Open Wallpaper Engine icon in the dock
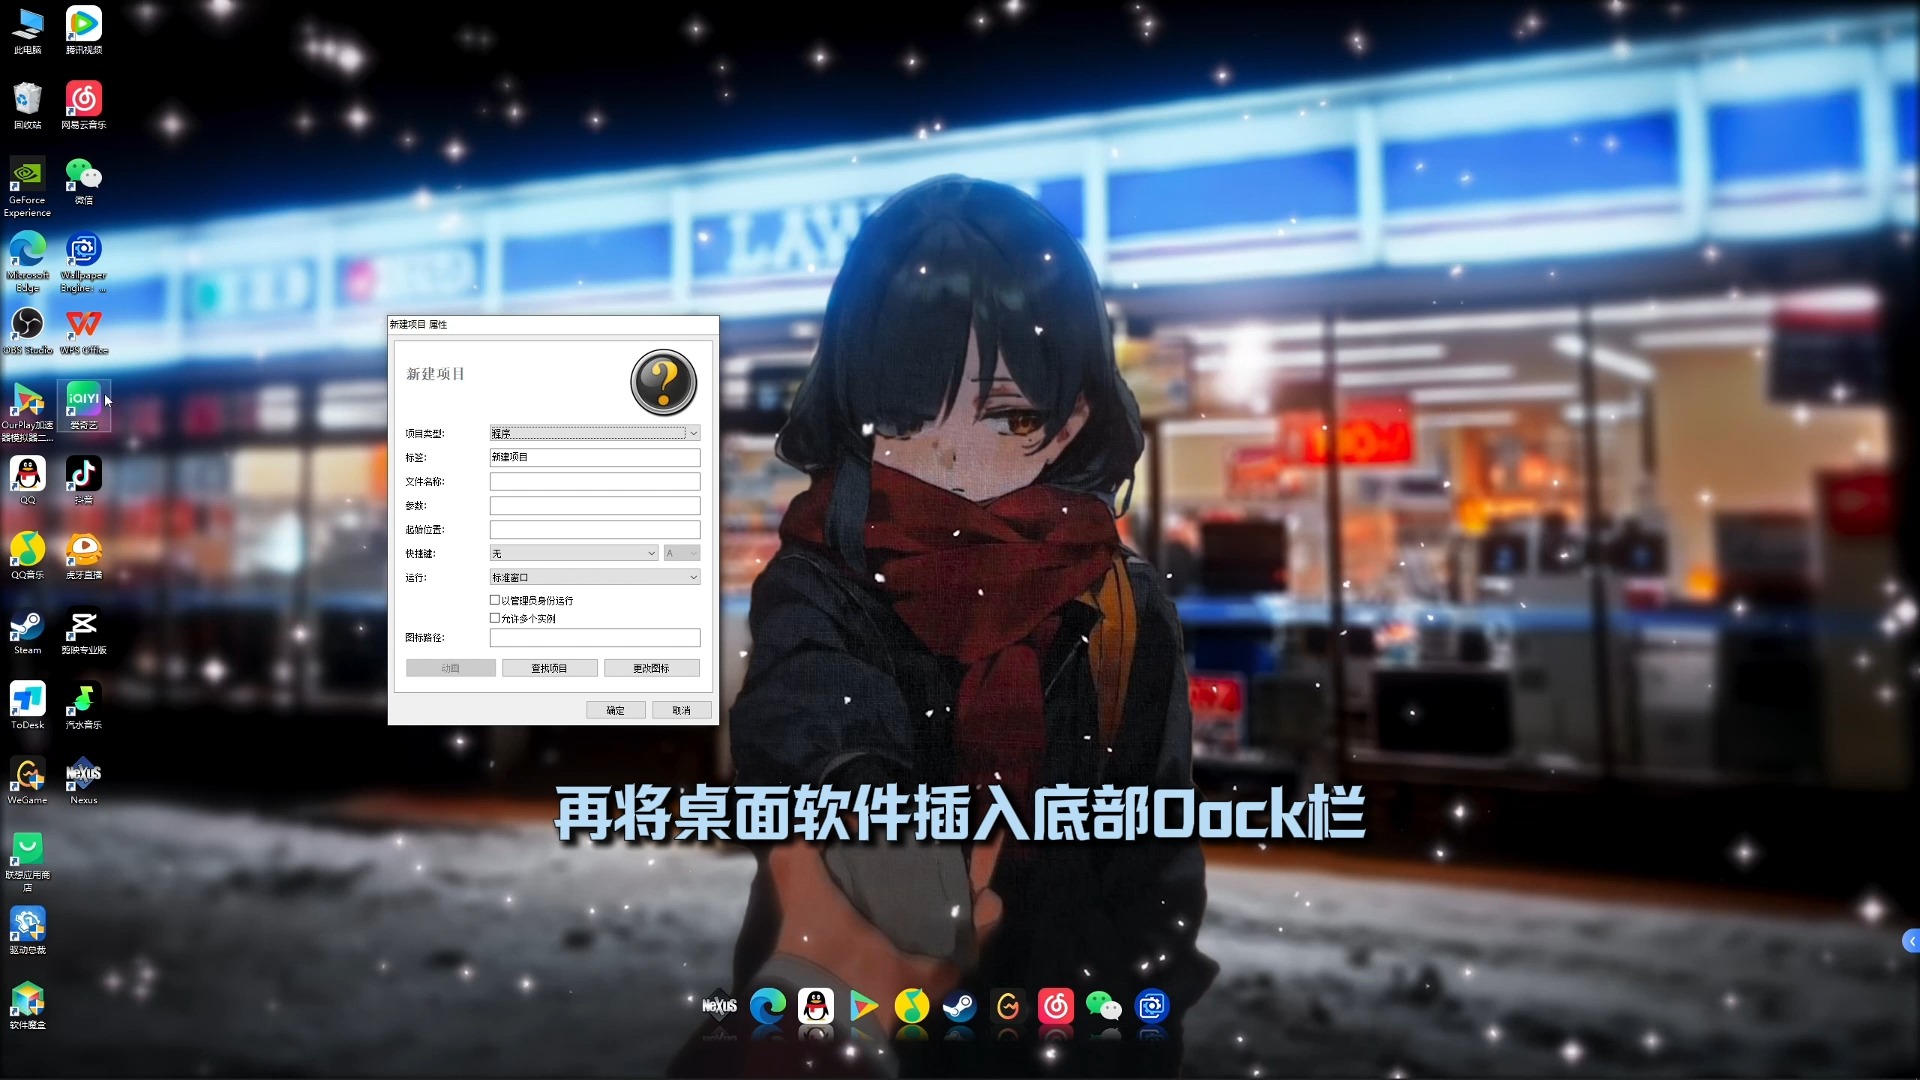 [x=1152, y=1006]
